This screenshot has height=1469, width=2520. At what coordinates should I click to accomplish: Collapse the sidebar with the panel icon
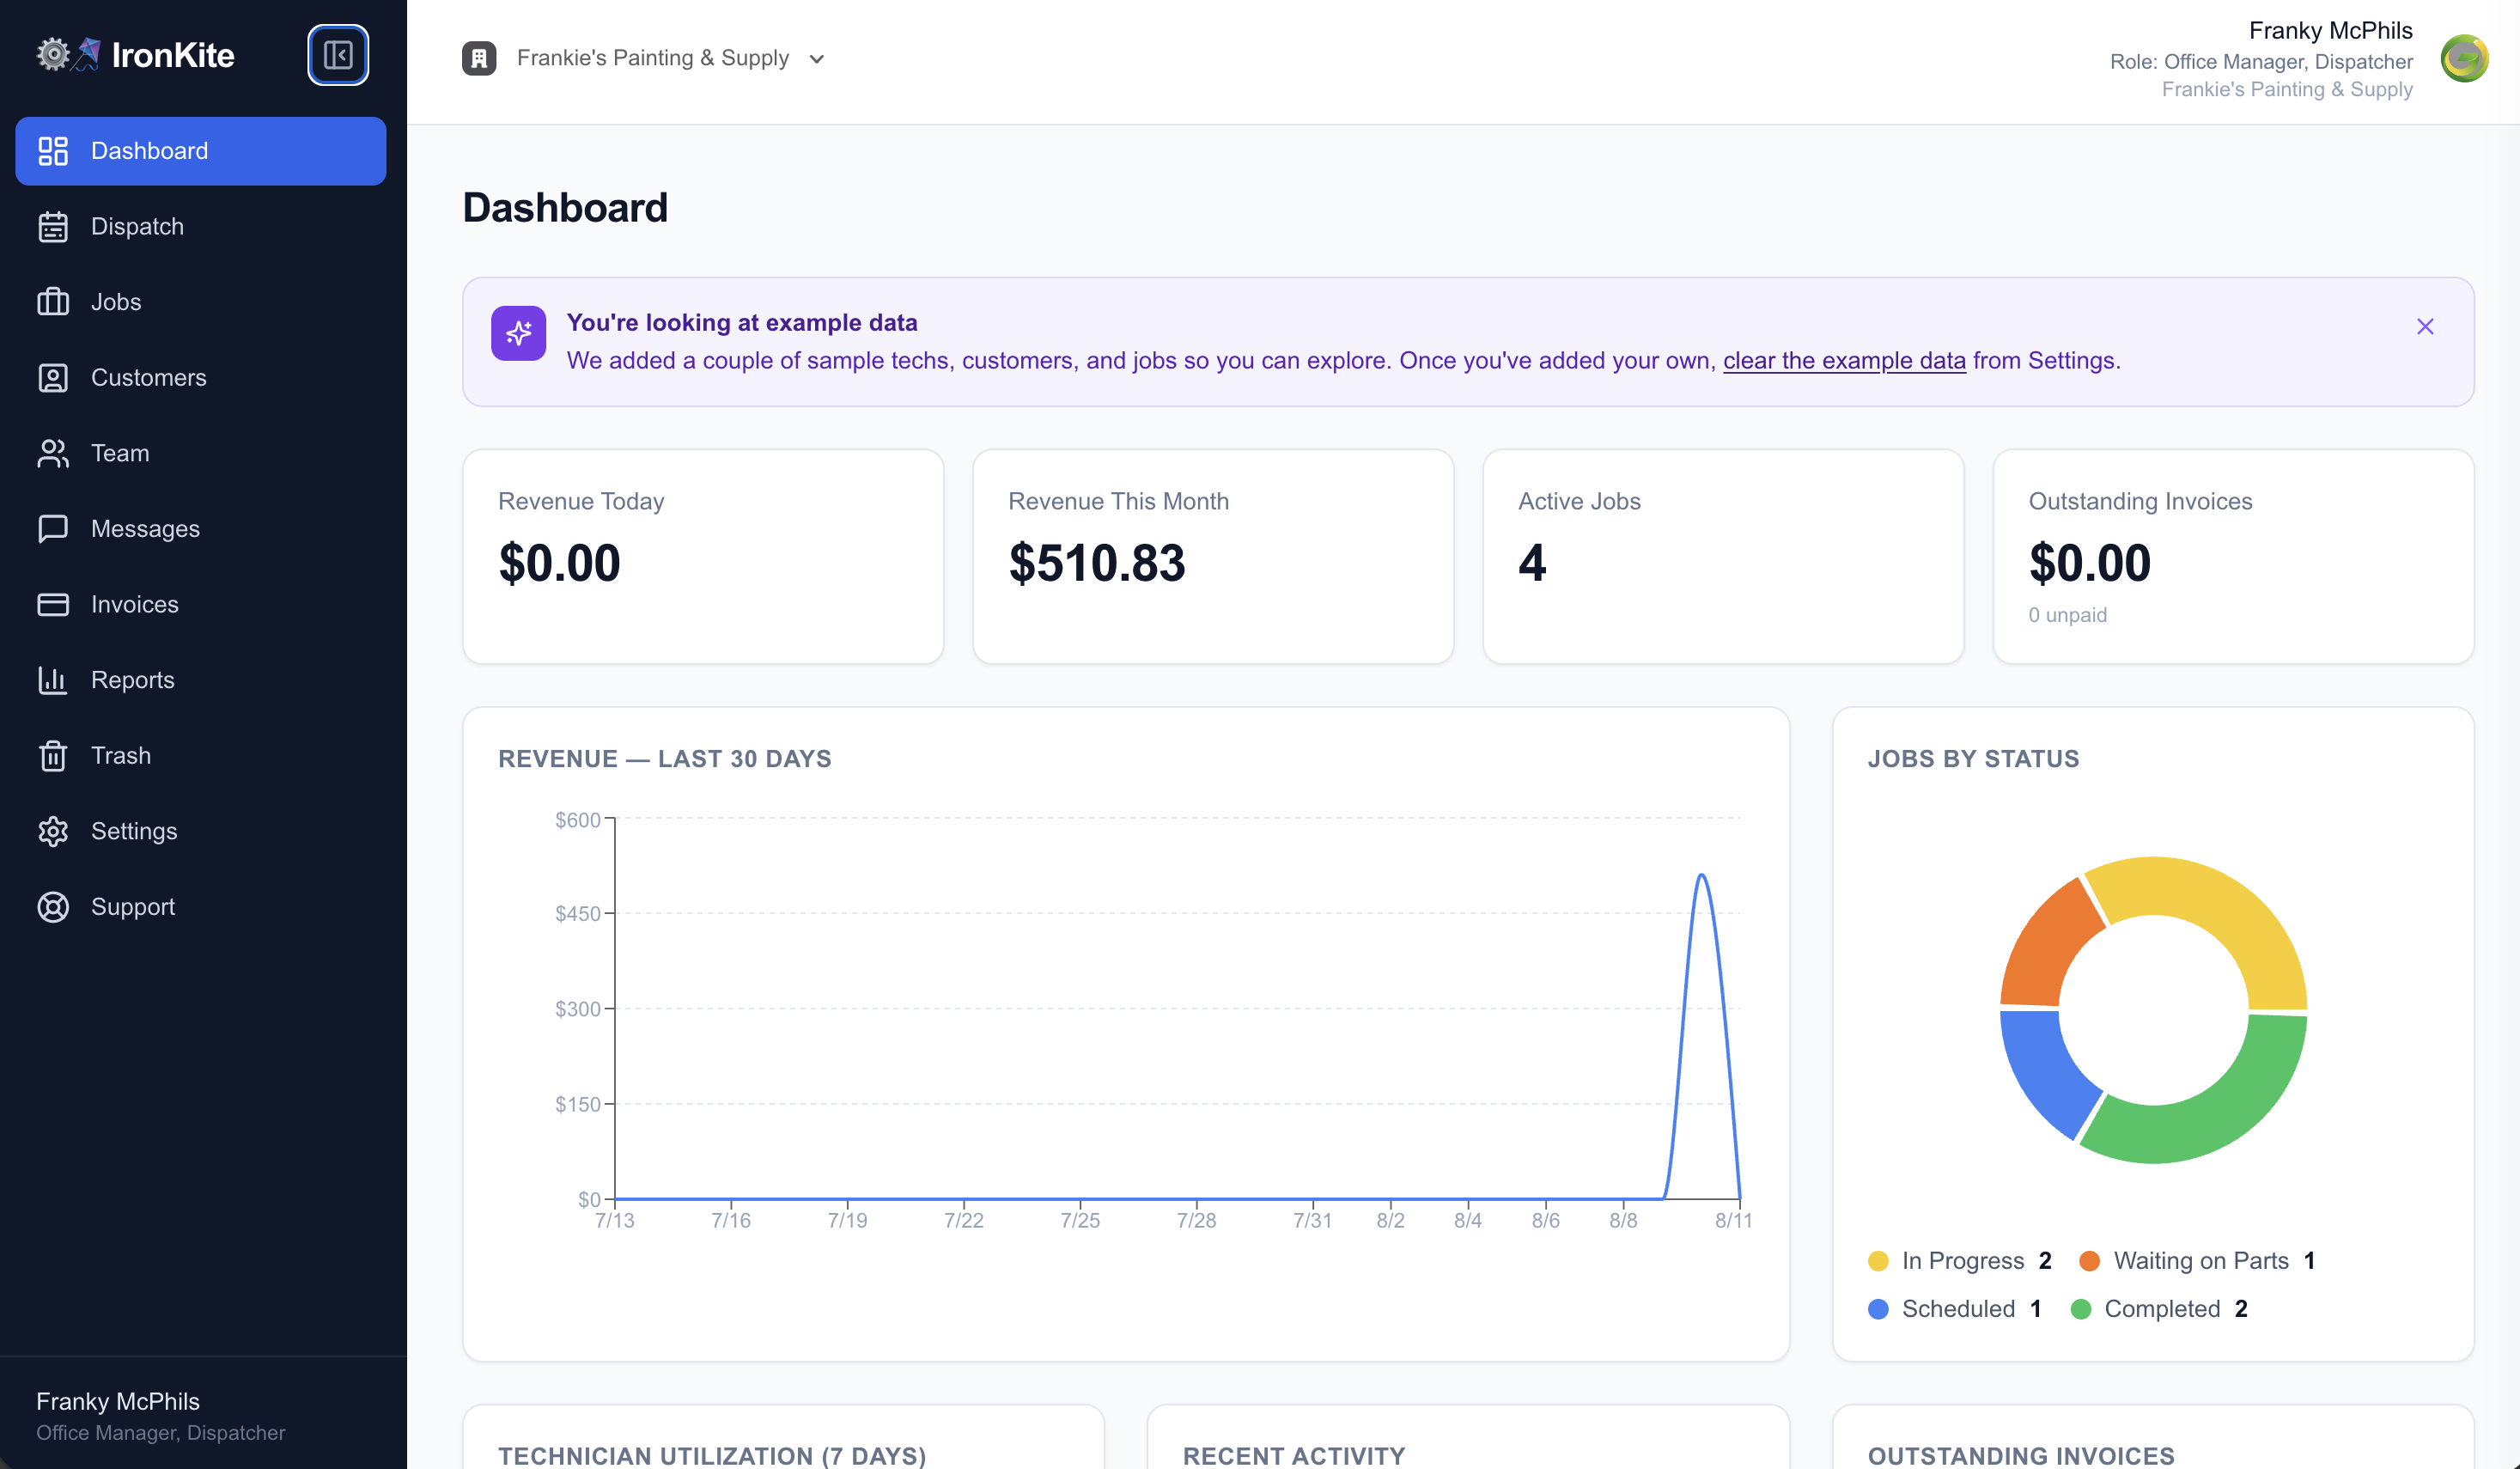[338, 55]
